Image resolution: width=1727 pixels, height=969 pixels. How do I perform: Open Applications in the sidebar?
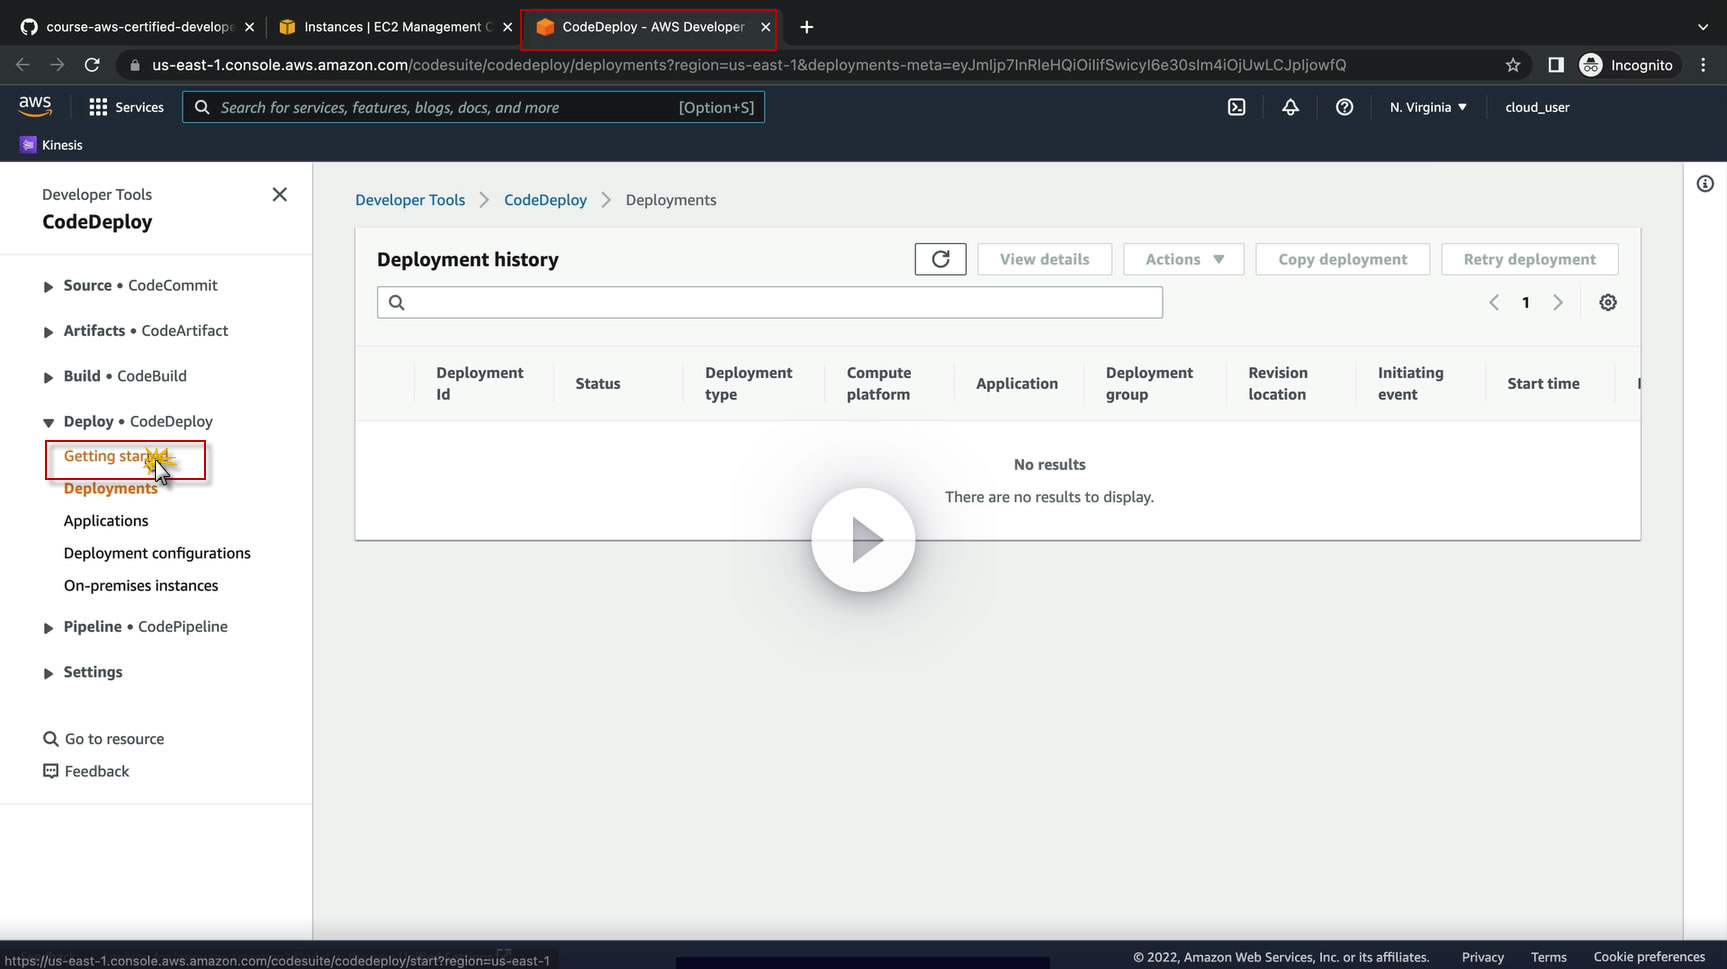click(x=106, y=521)
